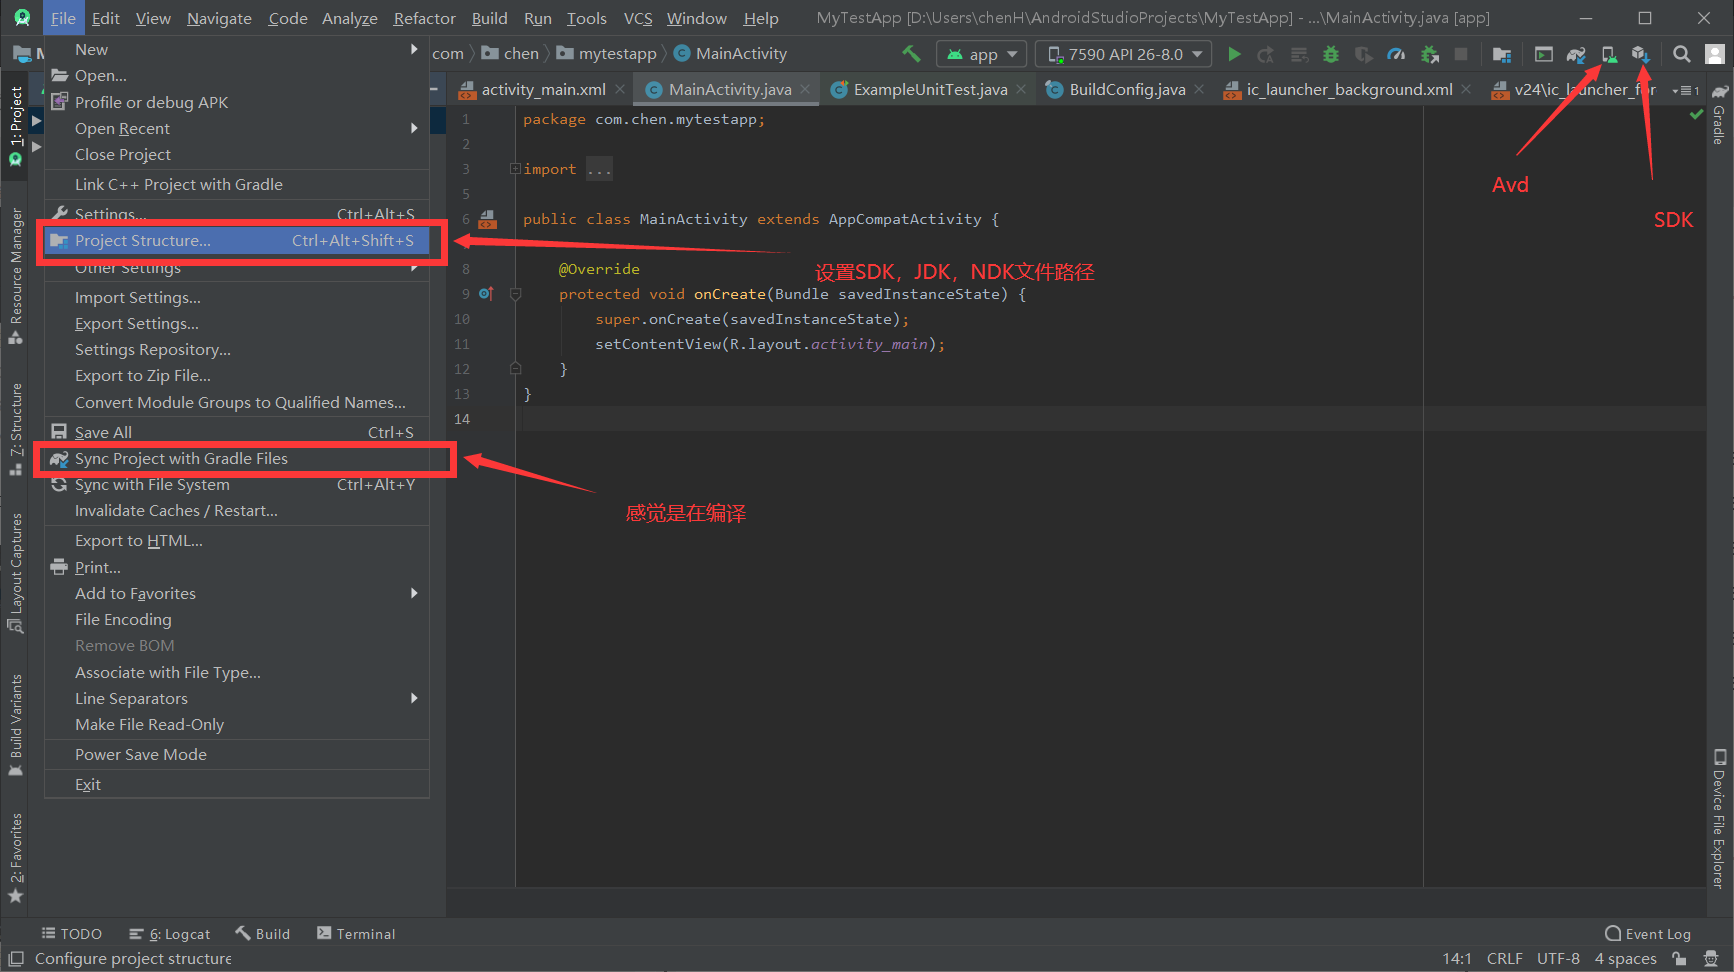Open the AVD Manager from the toolbar
The image size is (1734, 972).
1610,54
